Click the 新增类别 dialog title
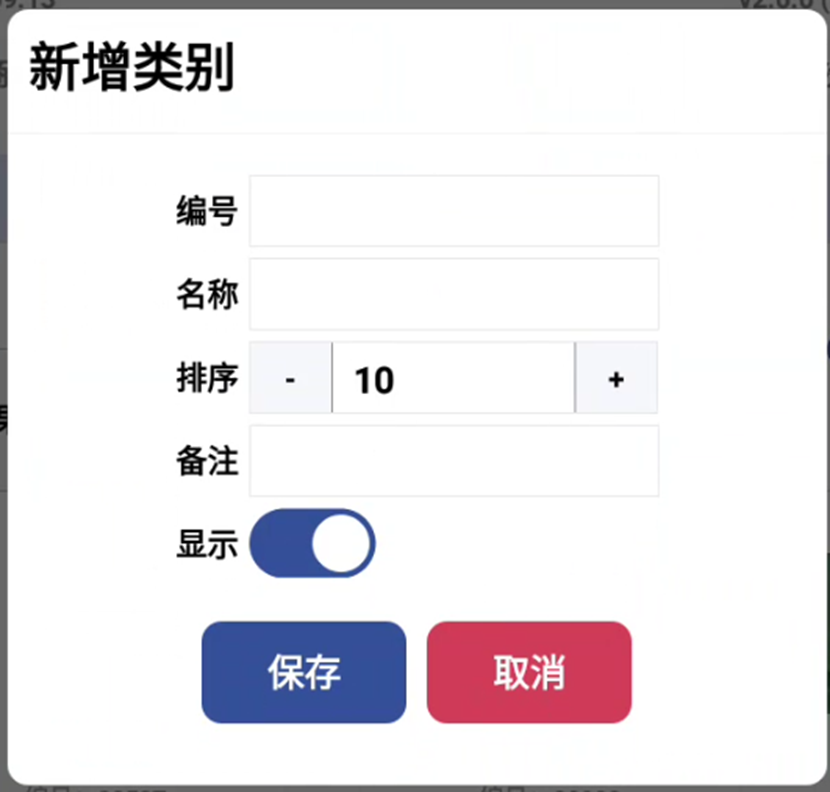The width and height of the screenshot is (830, 792). pyautogui.click(x=131, y=70)
